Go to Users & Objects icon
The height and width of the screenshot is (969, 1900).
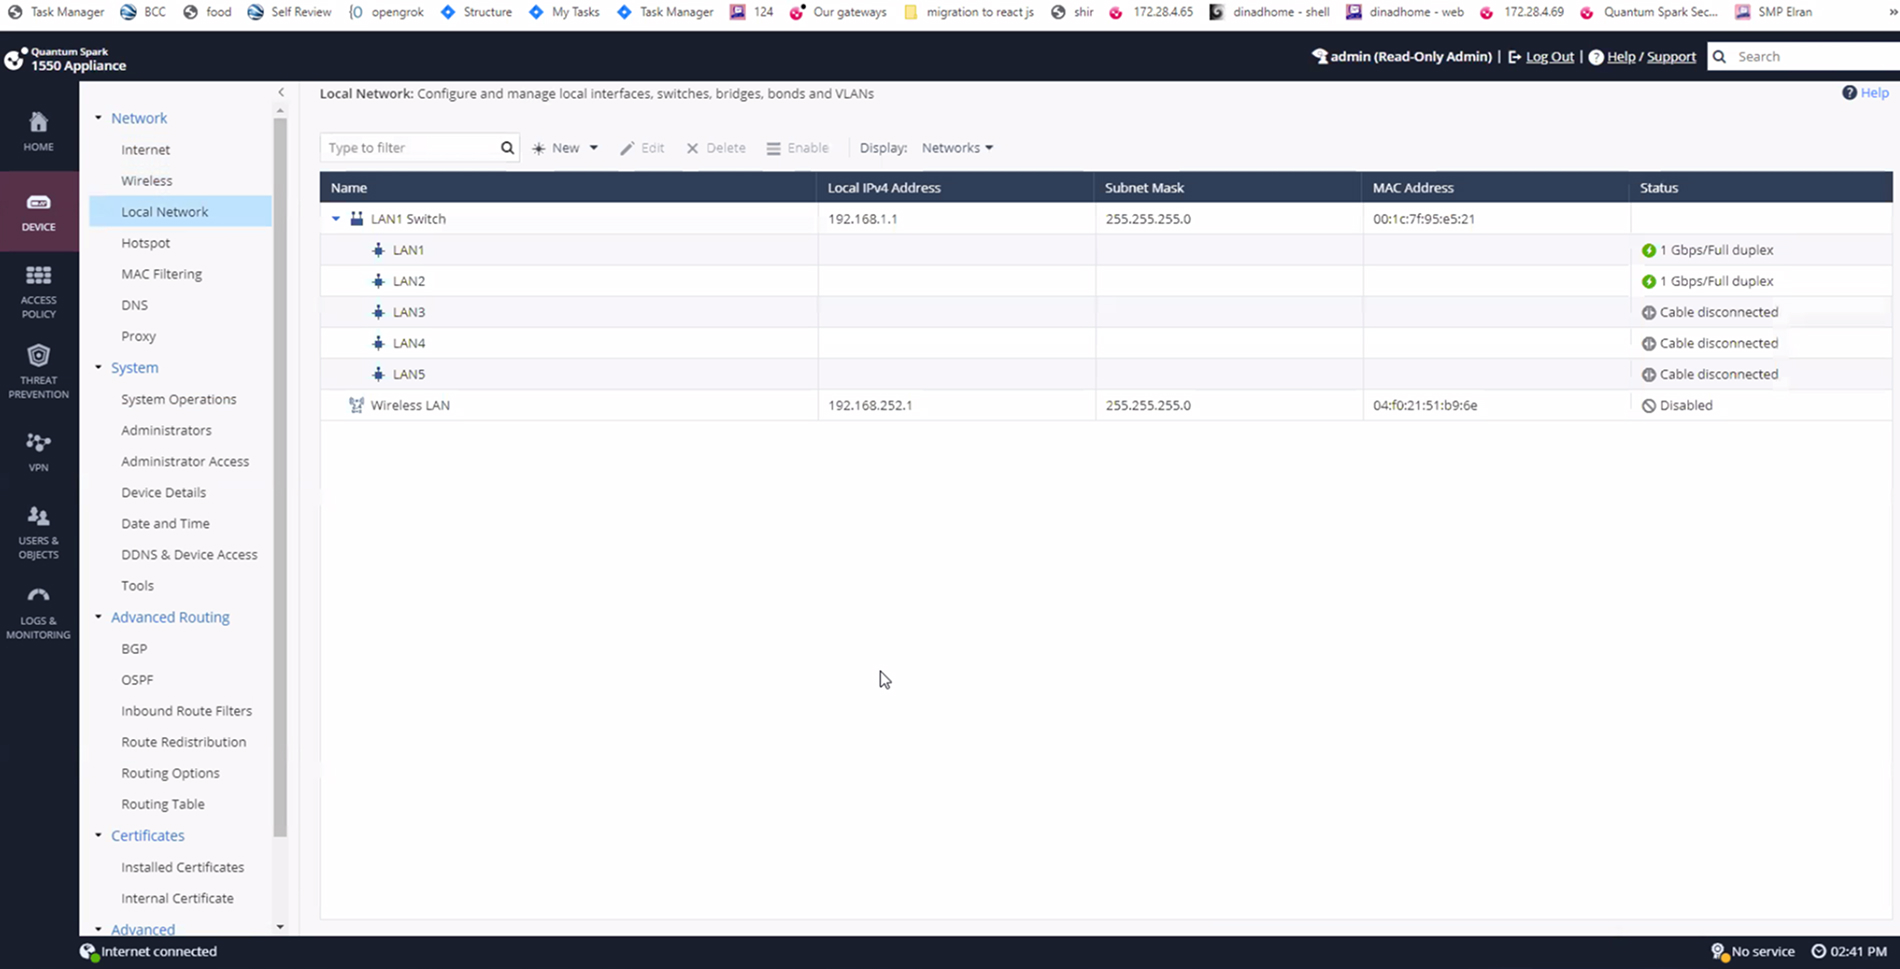(38, 518)
